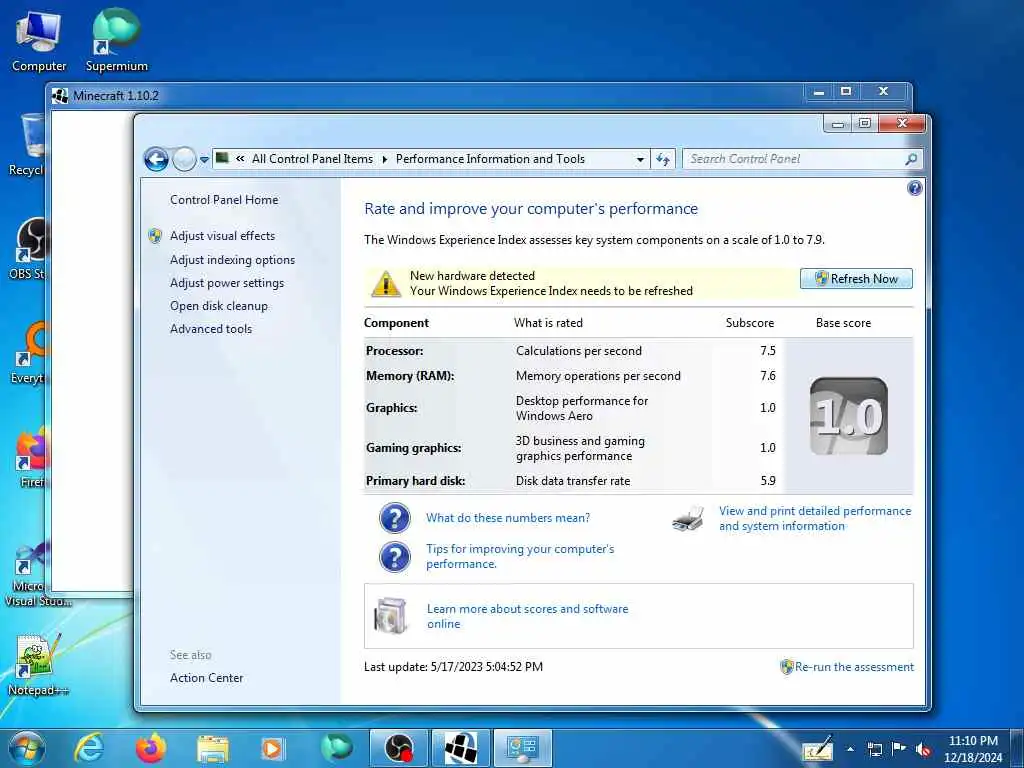Open the blue Help question mark icon

point(914,188)
